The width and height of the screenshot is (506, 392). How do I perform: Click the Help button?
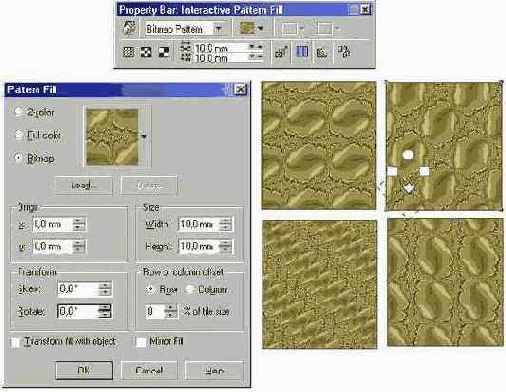(214, 370)
